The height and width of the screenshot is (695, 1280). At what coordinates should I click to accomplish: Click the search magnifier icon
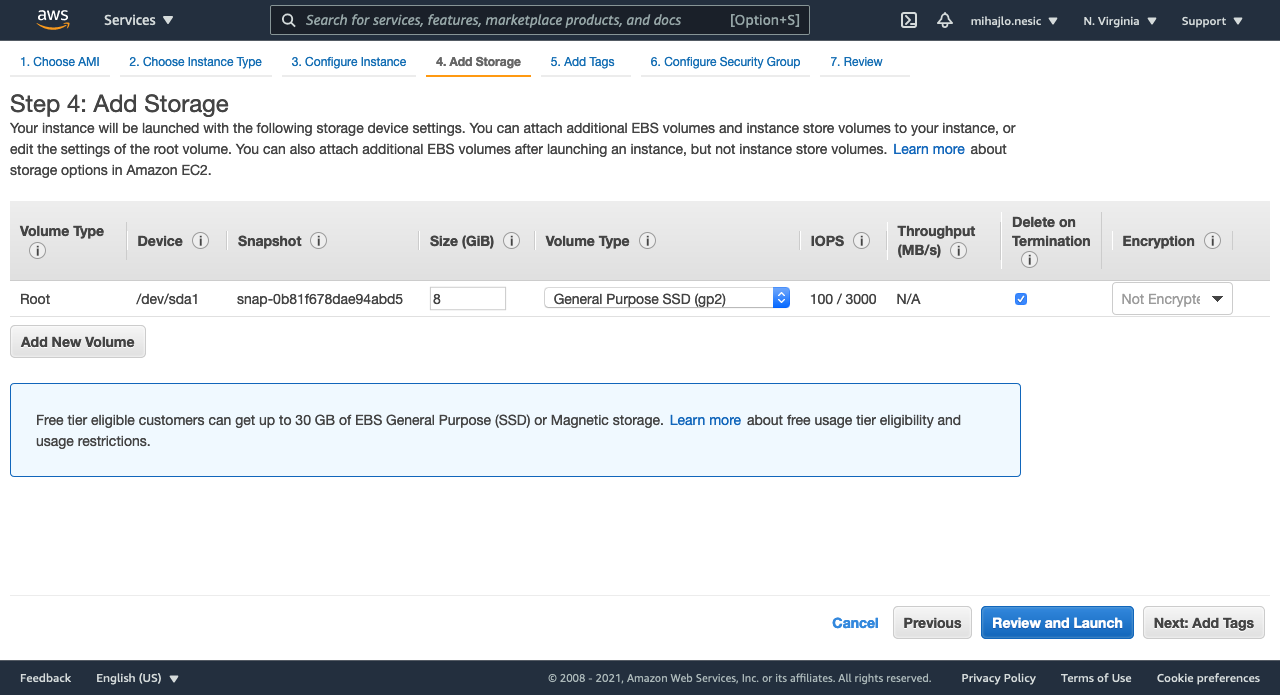[289, 20]
